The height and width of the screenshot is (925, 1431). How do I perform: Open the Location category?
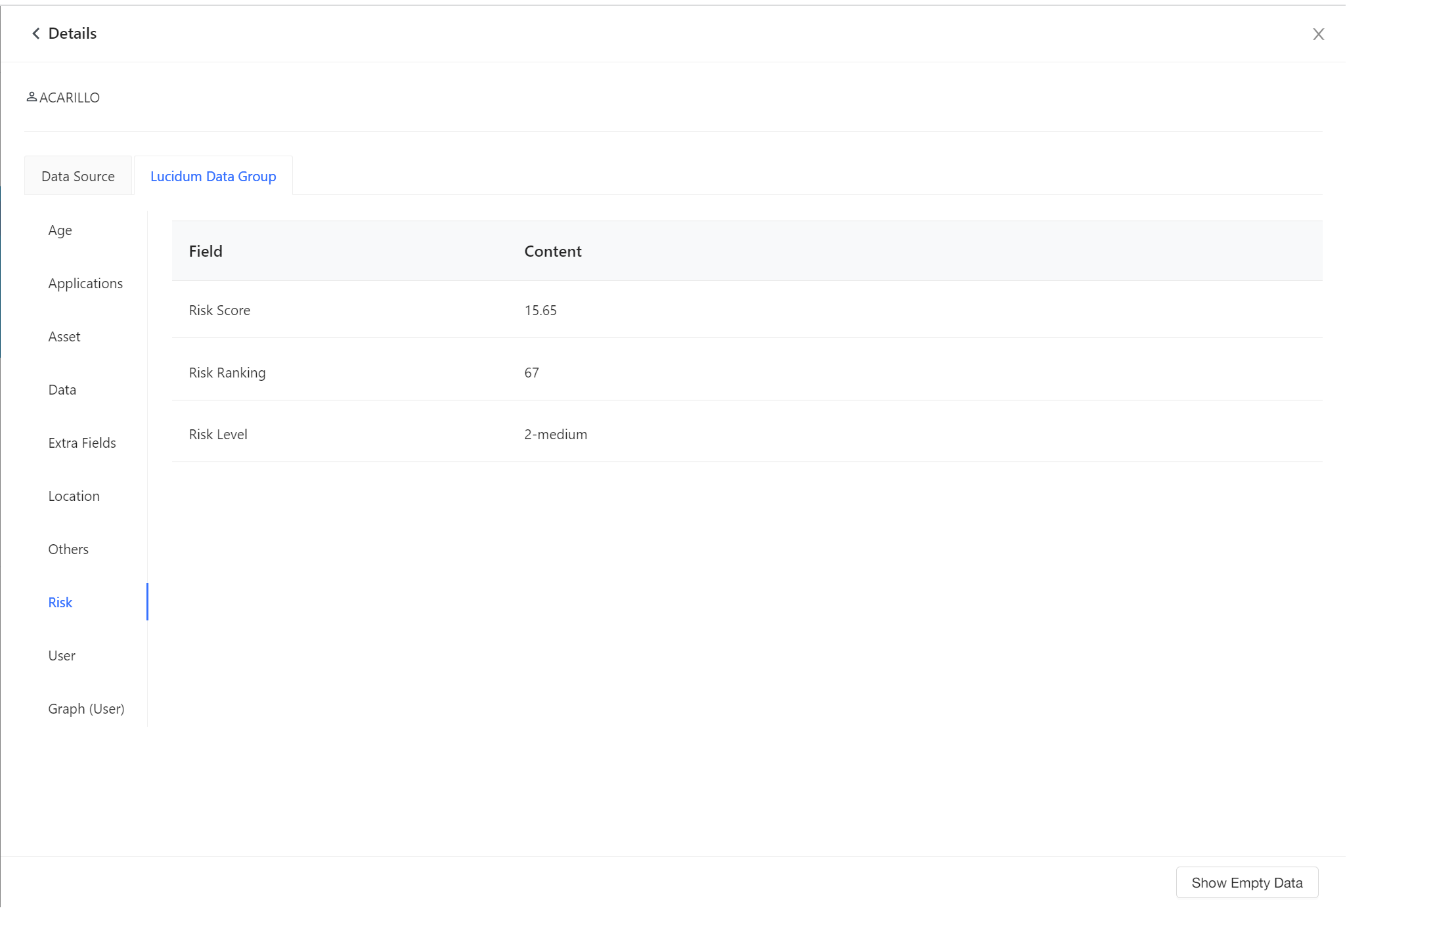tap(74, 496)
